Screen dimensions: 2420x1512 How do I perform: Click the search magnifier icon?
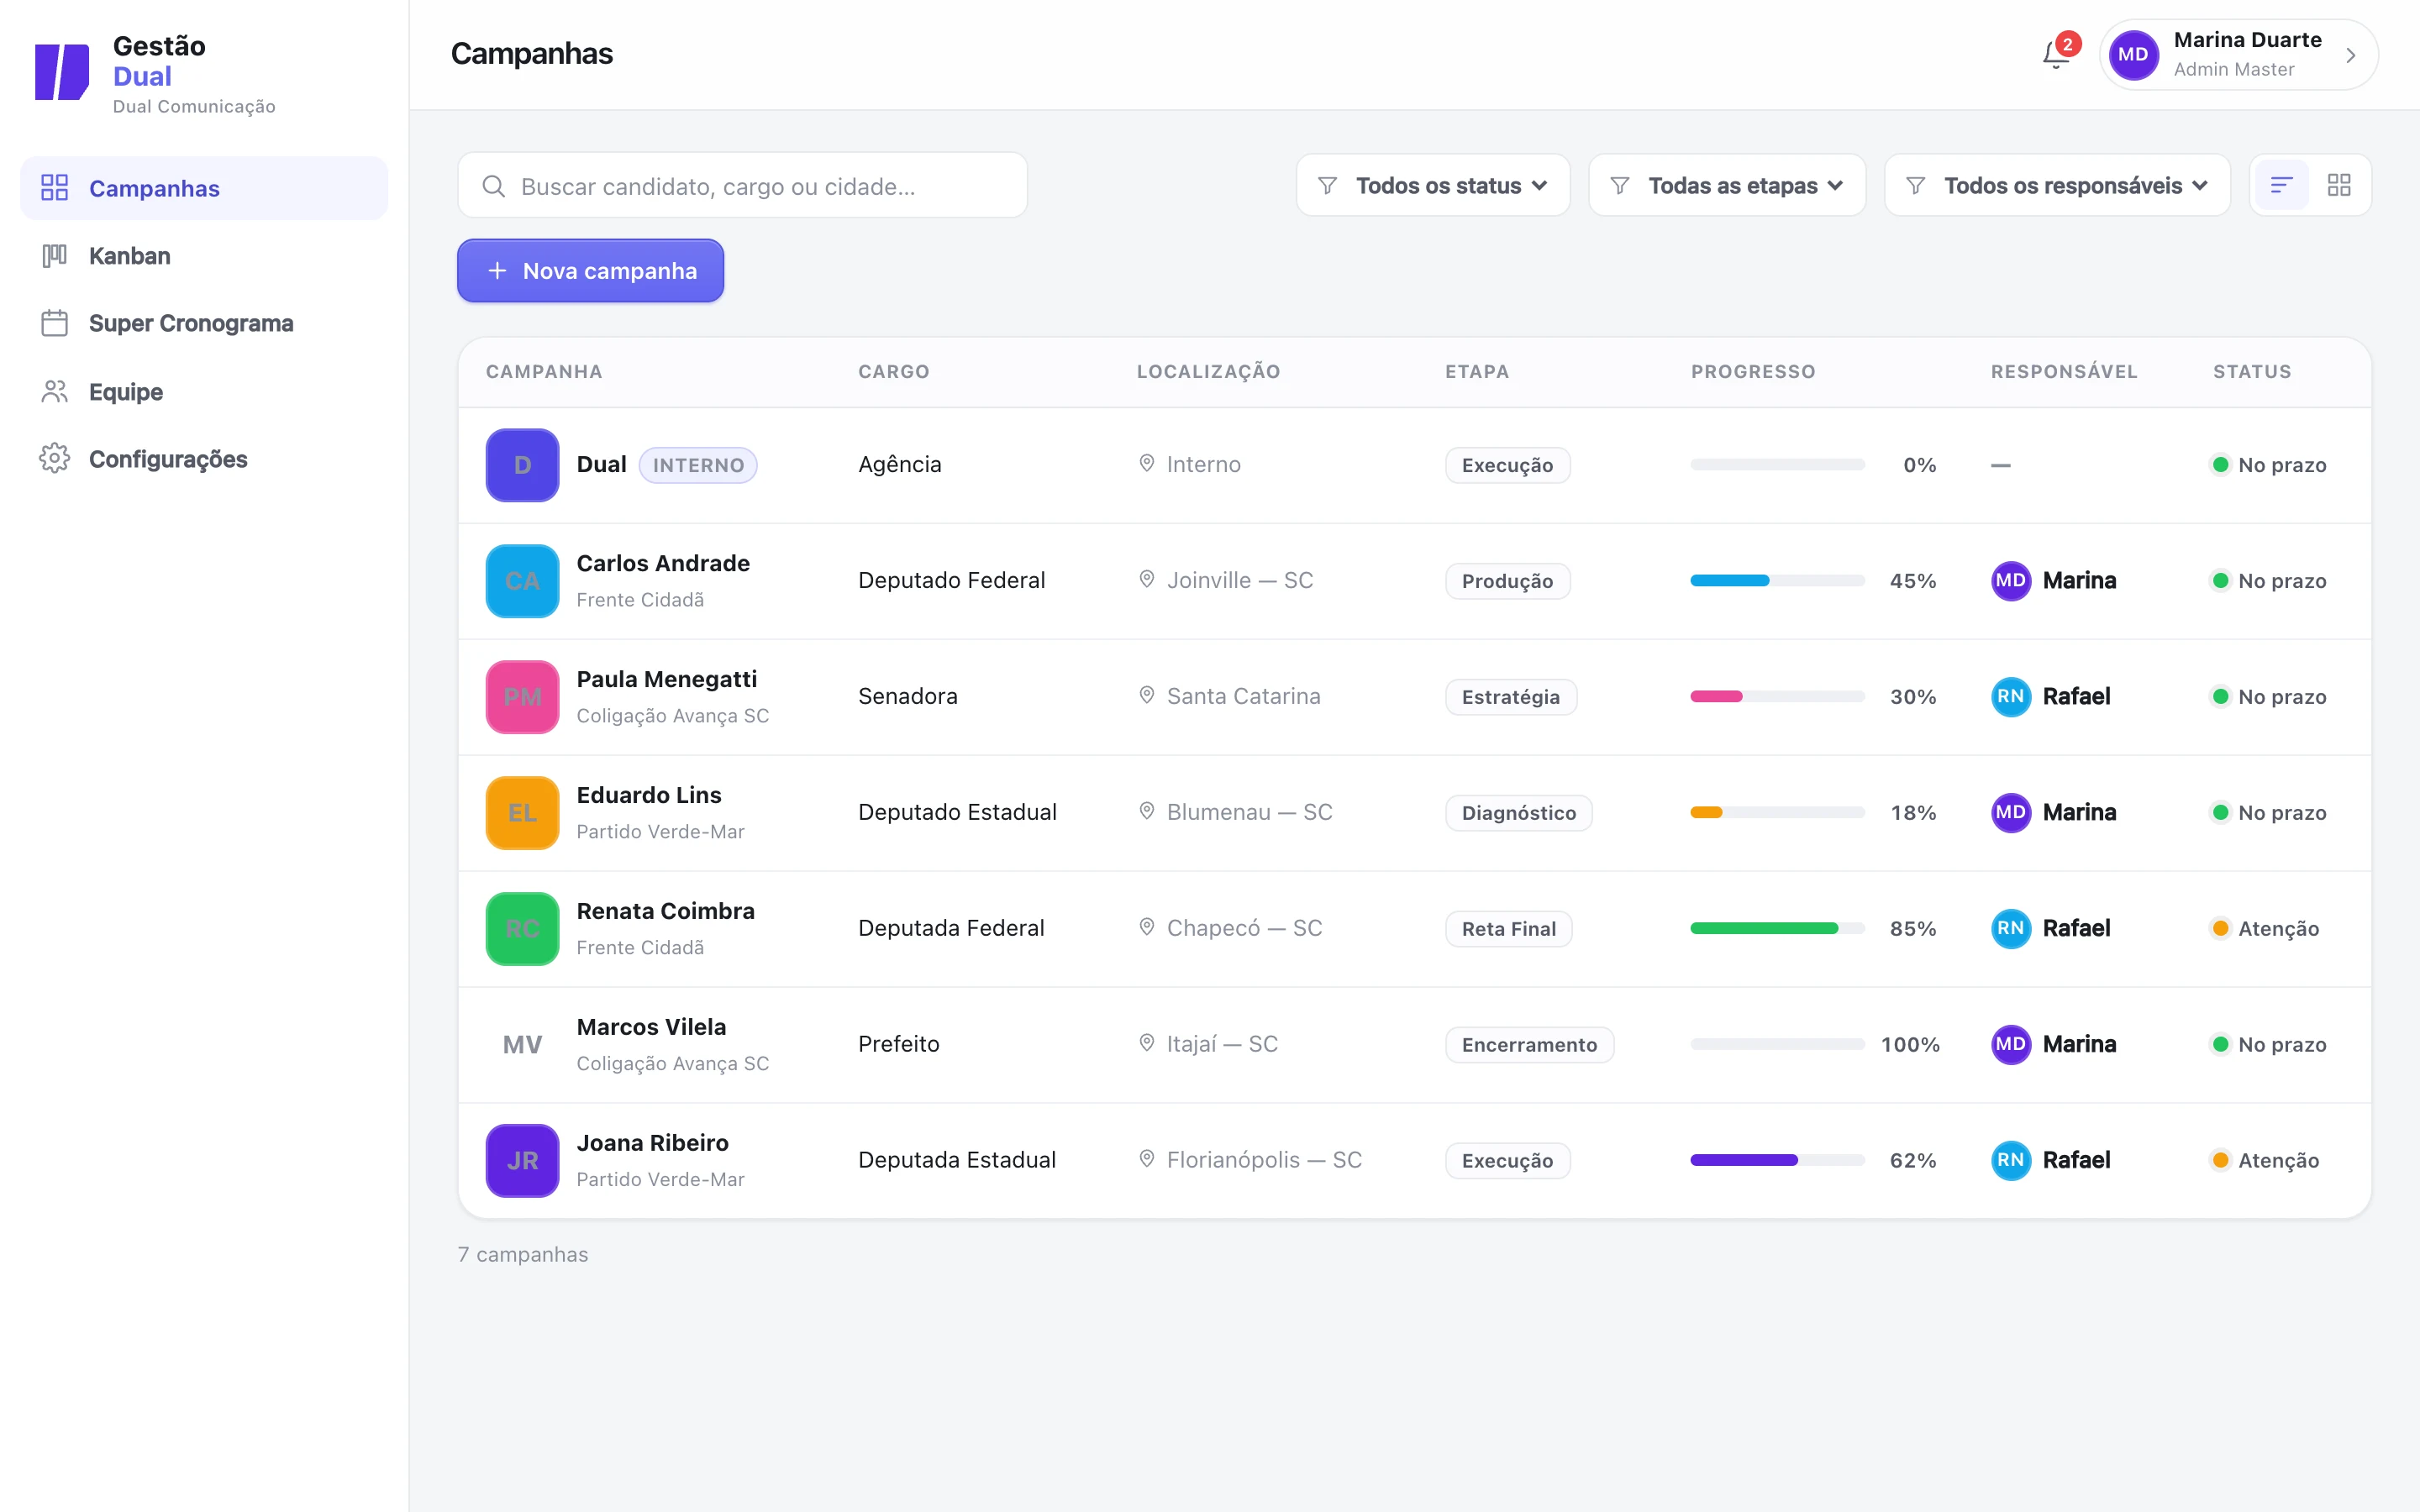tap(494, 186)
